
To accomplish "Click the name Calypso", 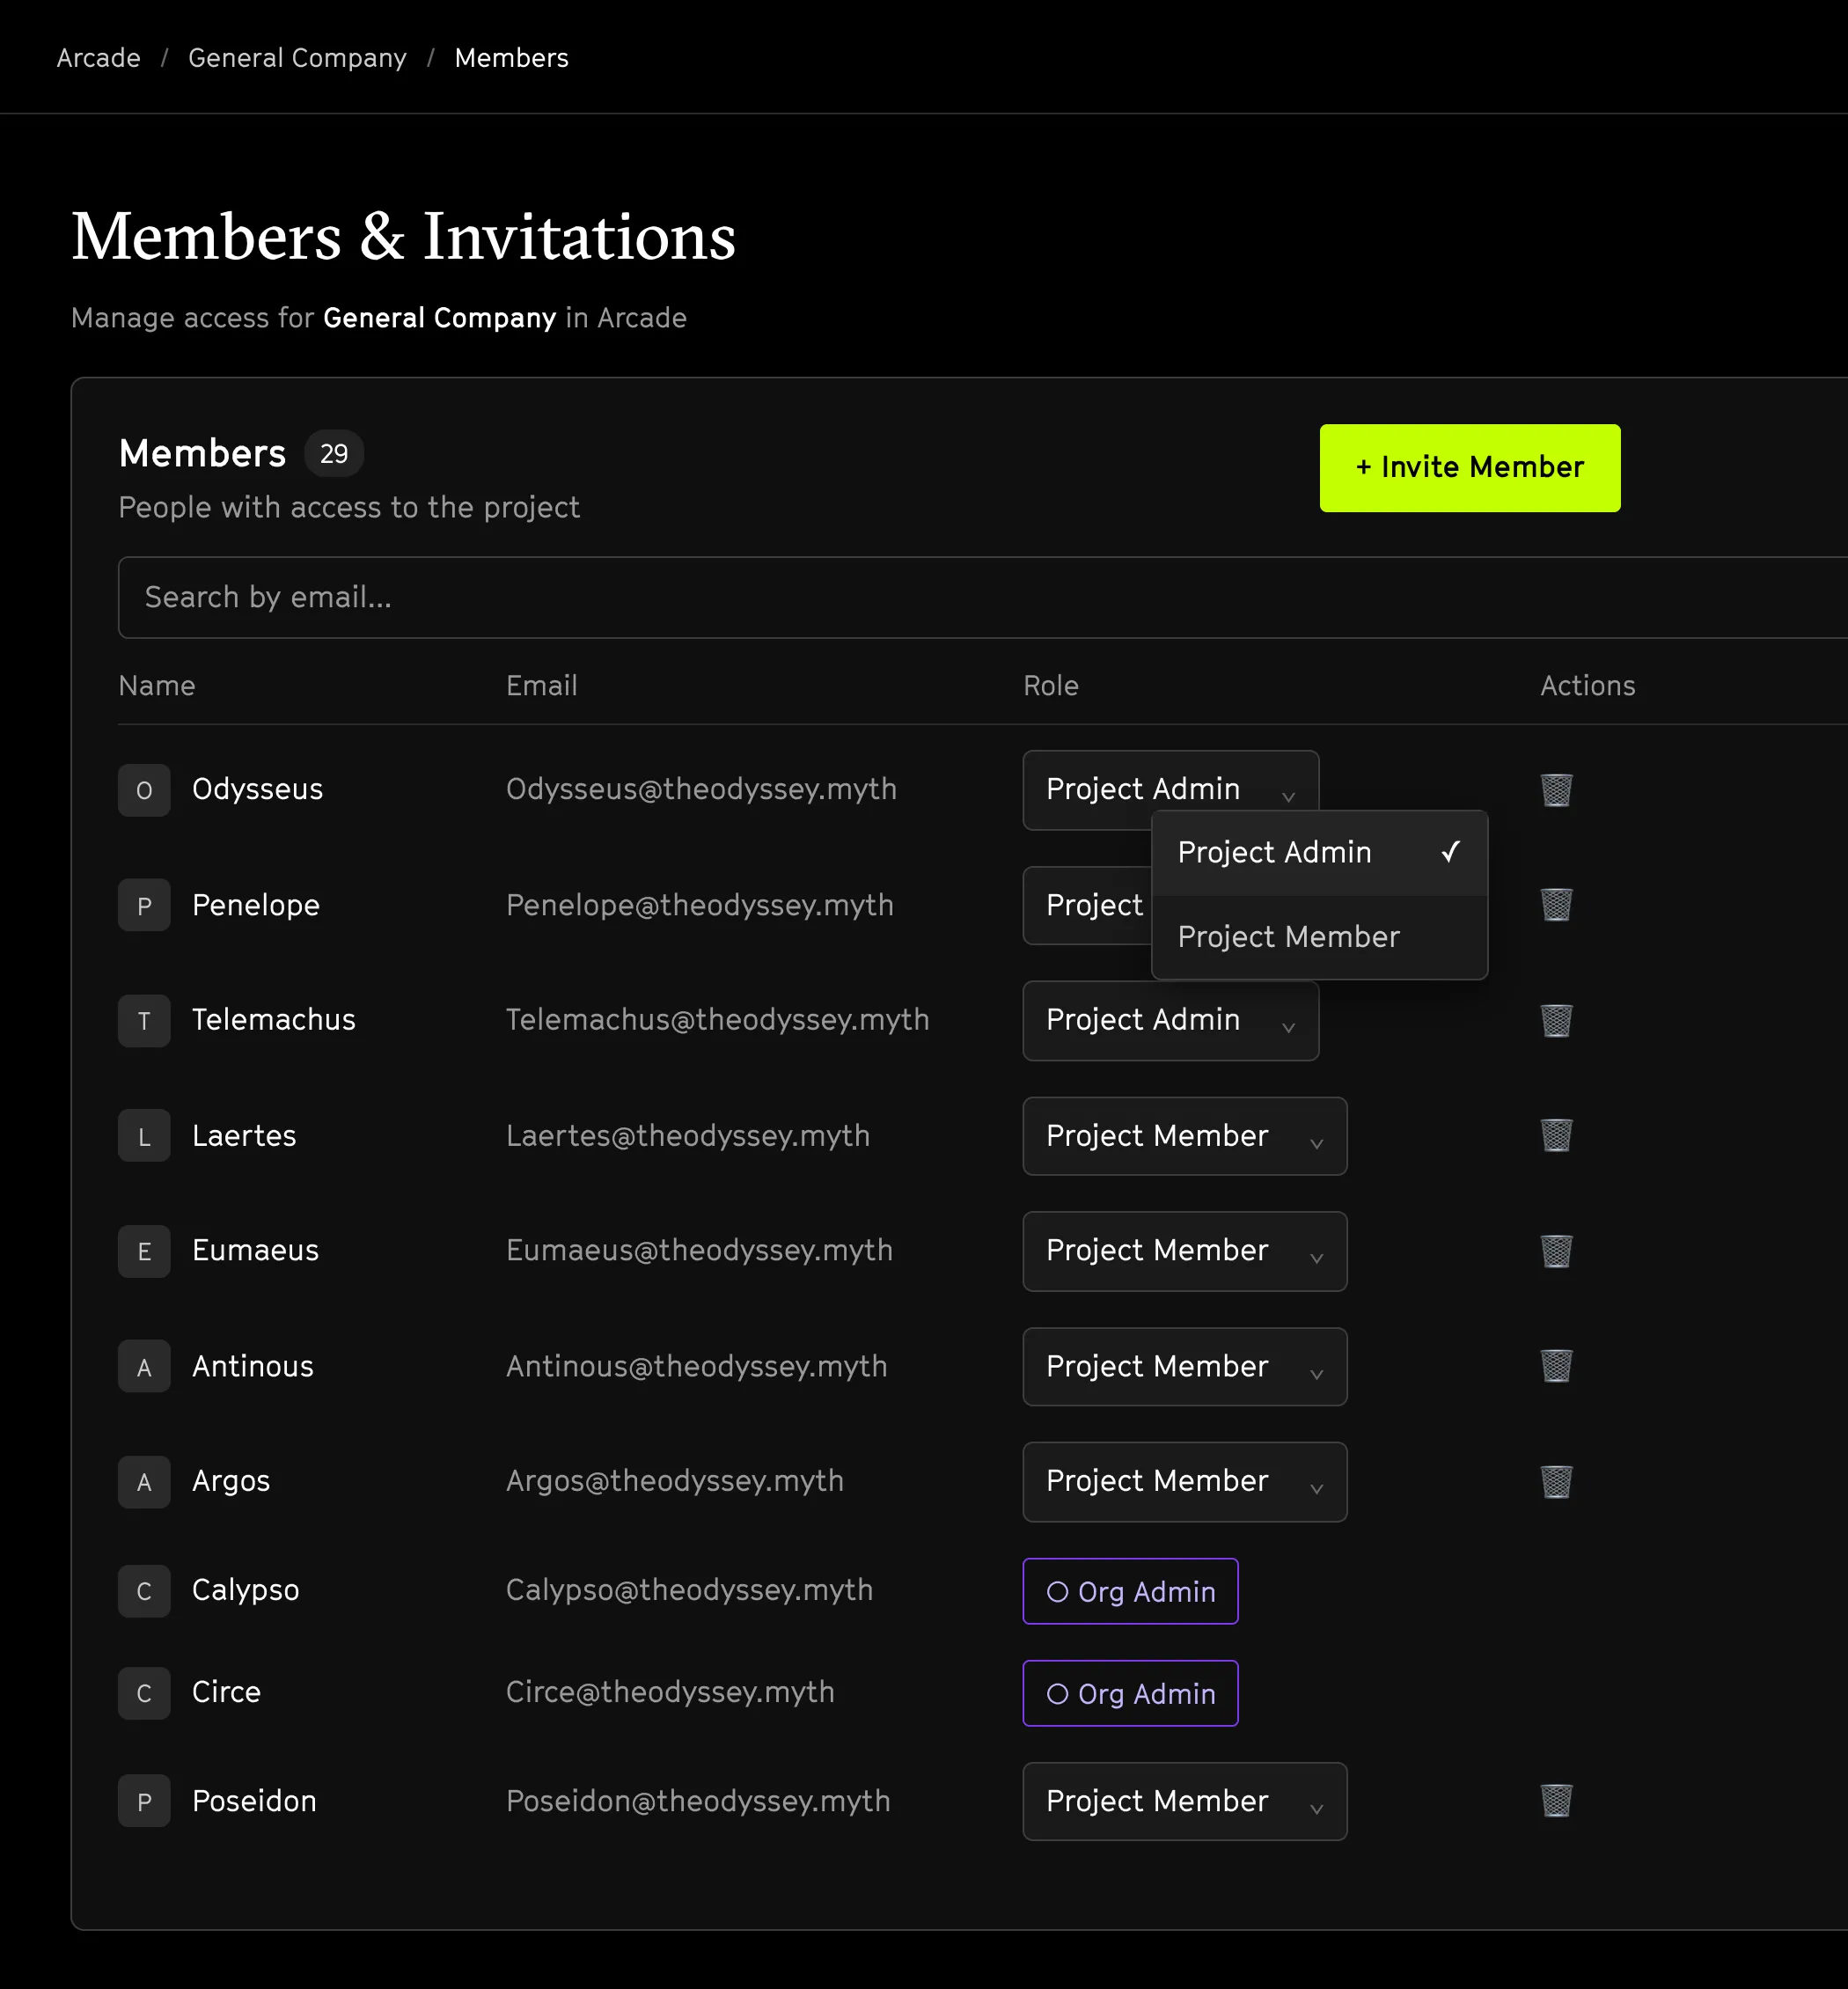I will coord(245,1591).
